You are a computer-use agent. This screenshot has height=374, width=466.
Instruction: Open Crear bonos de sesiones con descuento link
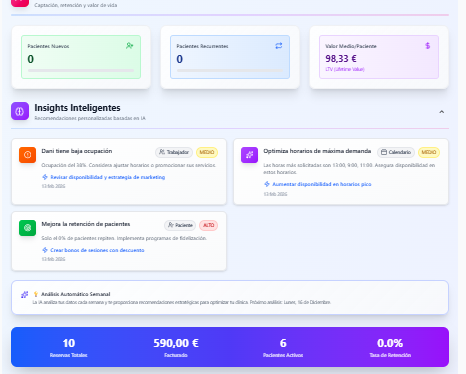click(x=97, y=250)
